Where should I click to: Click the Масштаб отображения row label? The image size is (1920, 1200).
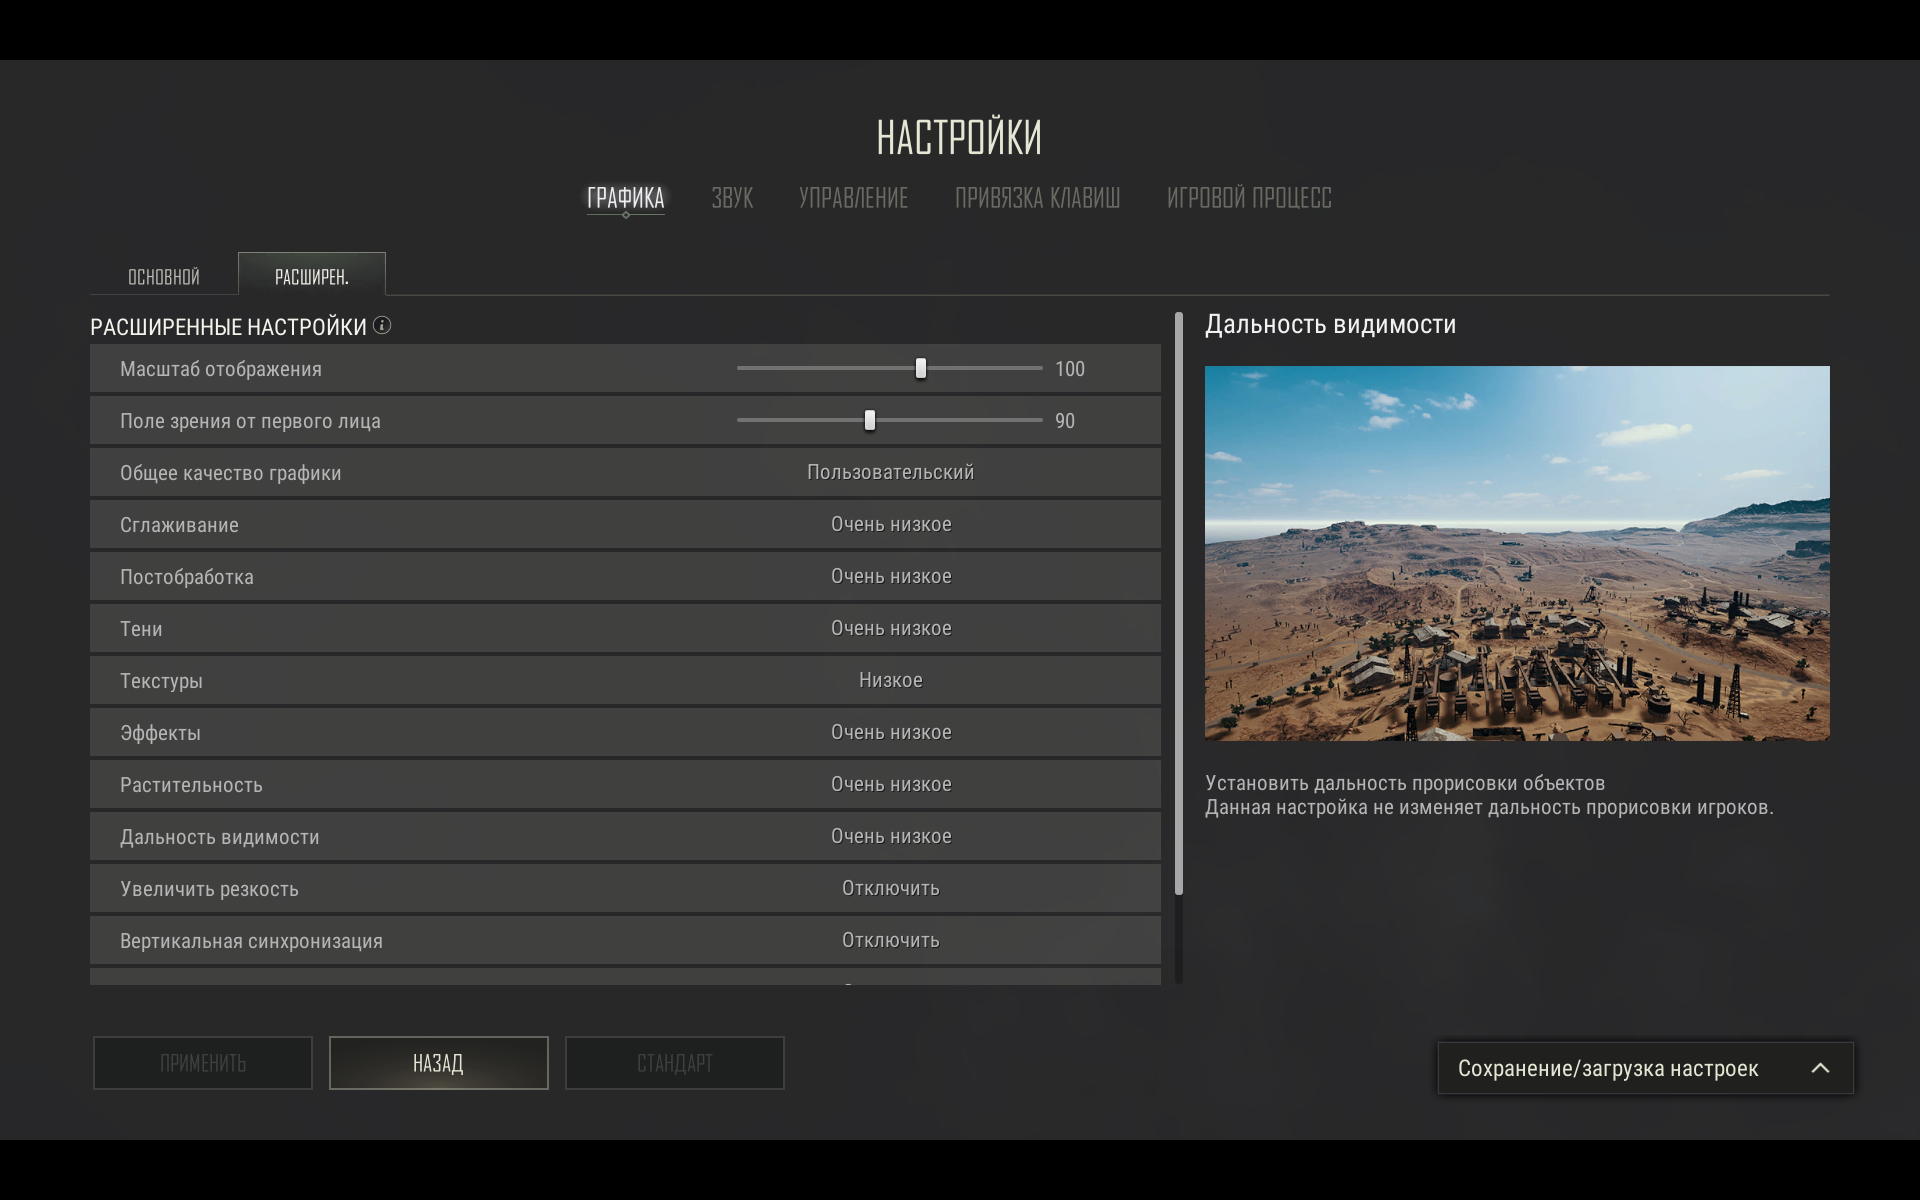(221, 369)
